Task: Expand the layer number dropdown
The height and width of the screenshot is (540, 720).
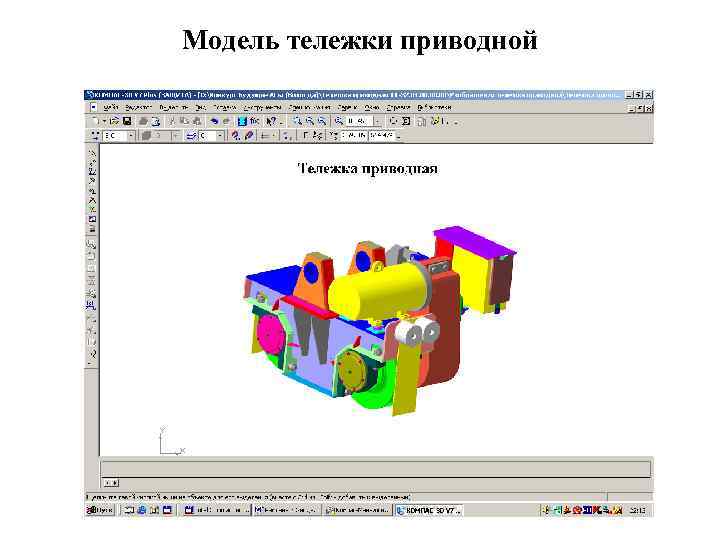Action: click(x=219, y=136)
